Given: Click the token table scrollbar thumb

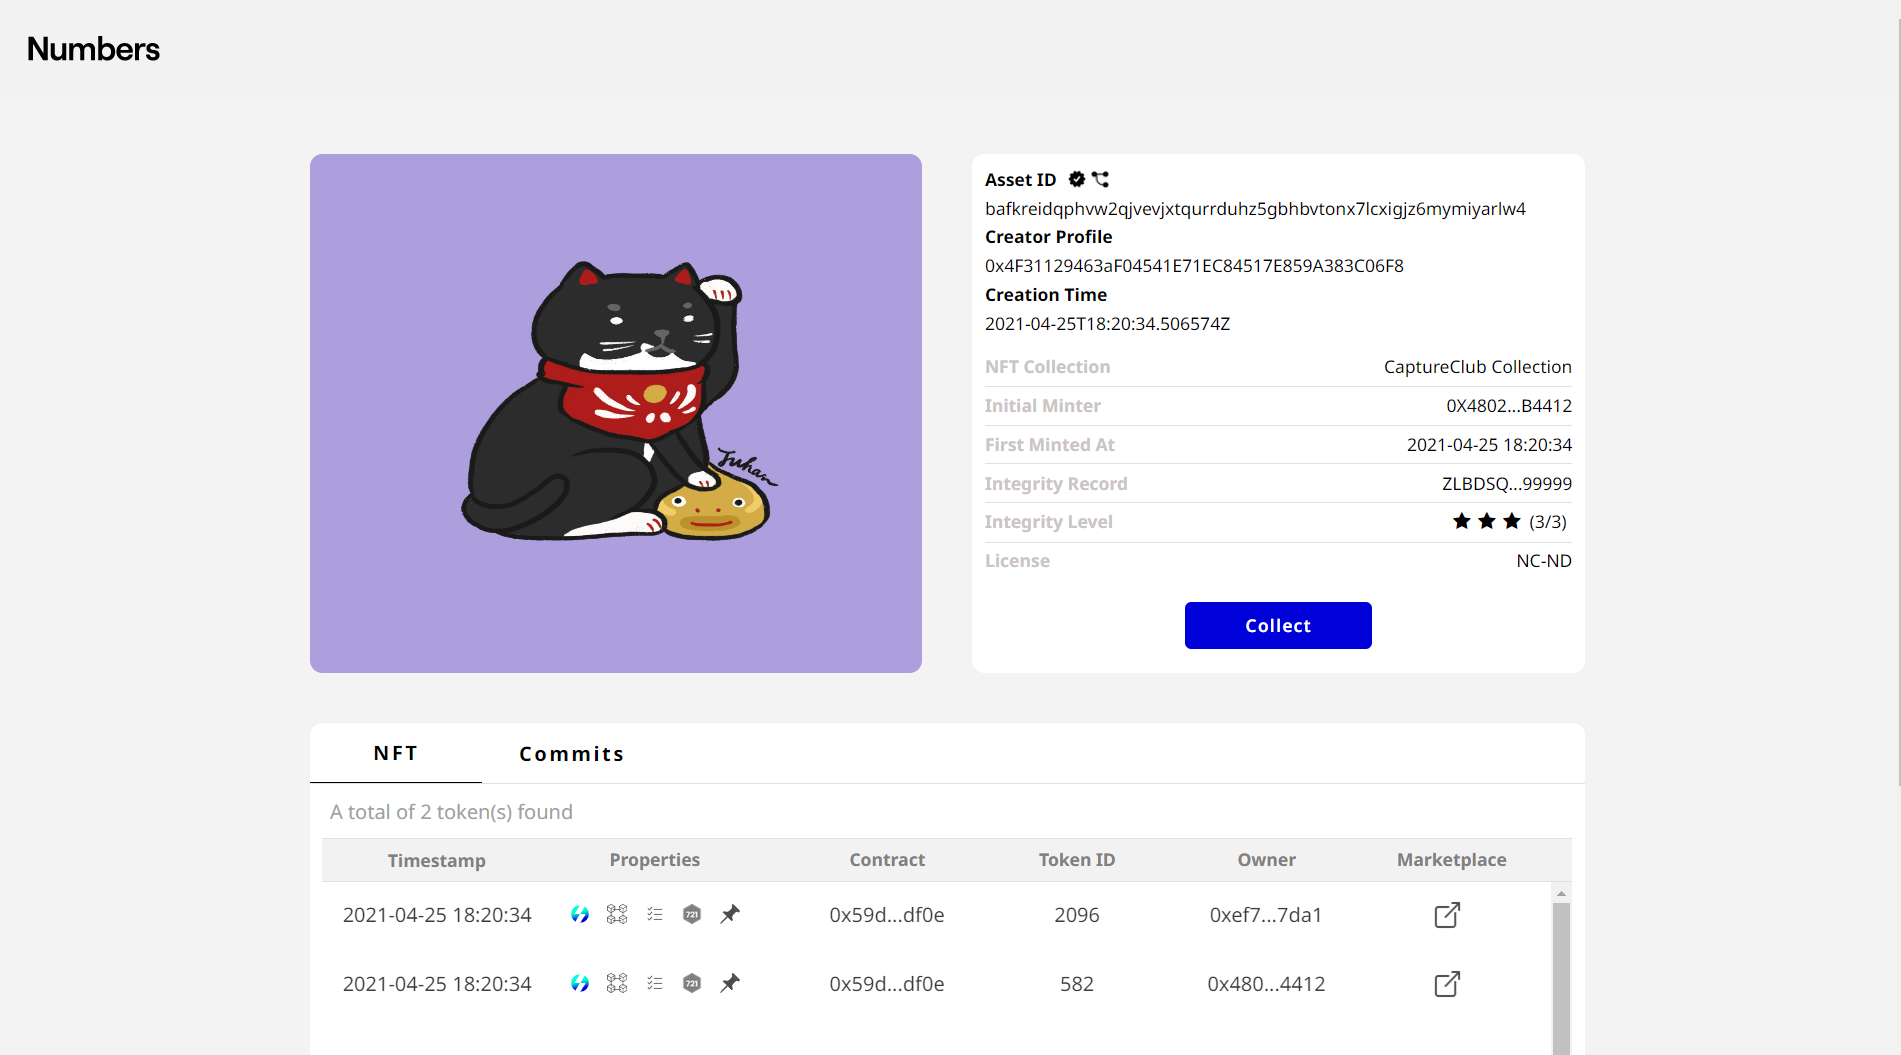Looking at the screenshot, I should (x=1561, y=978).
